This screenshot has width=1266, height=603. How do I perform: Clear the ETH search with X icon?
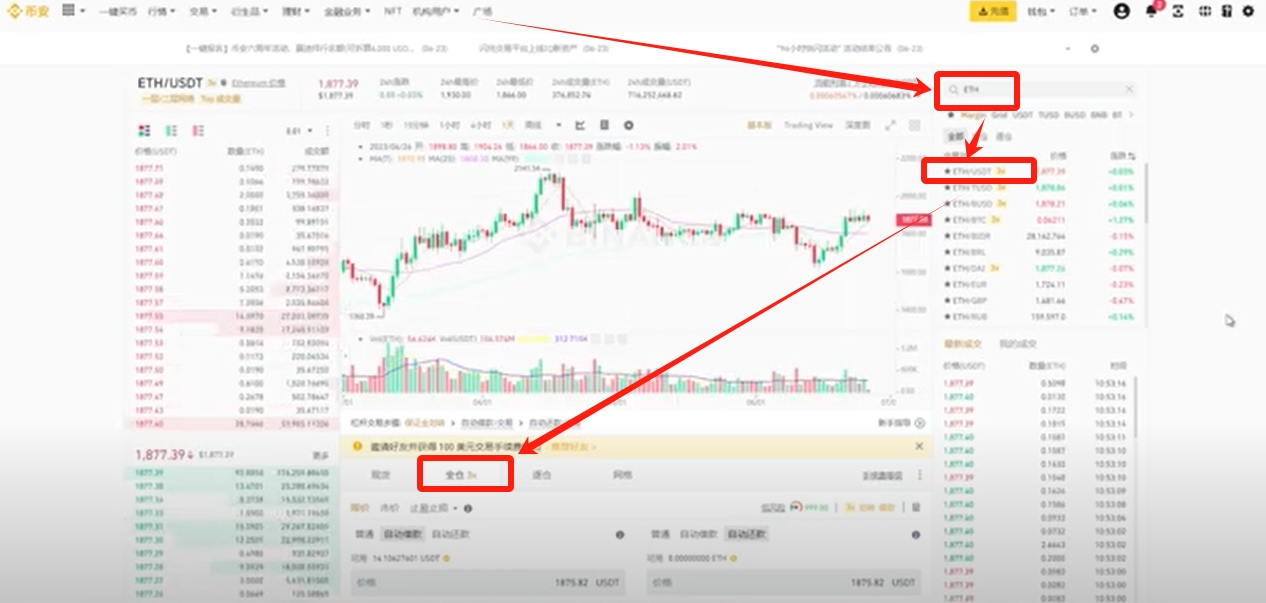pyautogui.click(x=1130, y=90)
